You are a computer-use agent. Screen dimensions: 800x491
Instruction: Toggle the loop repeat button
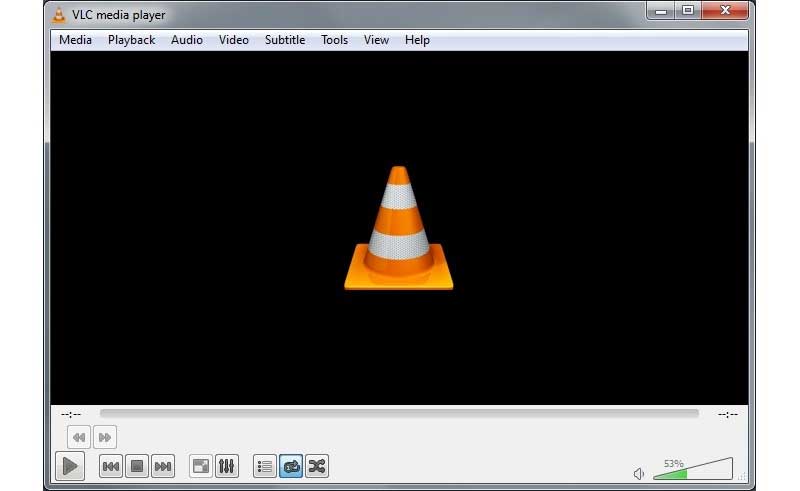291,466
